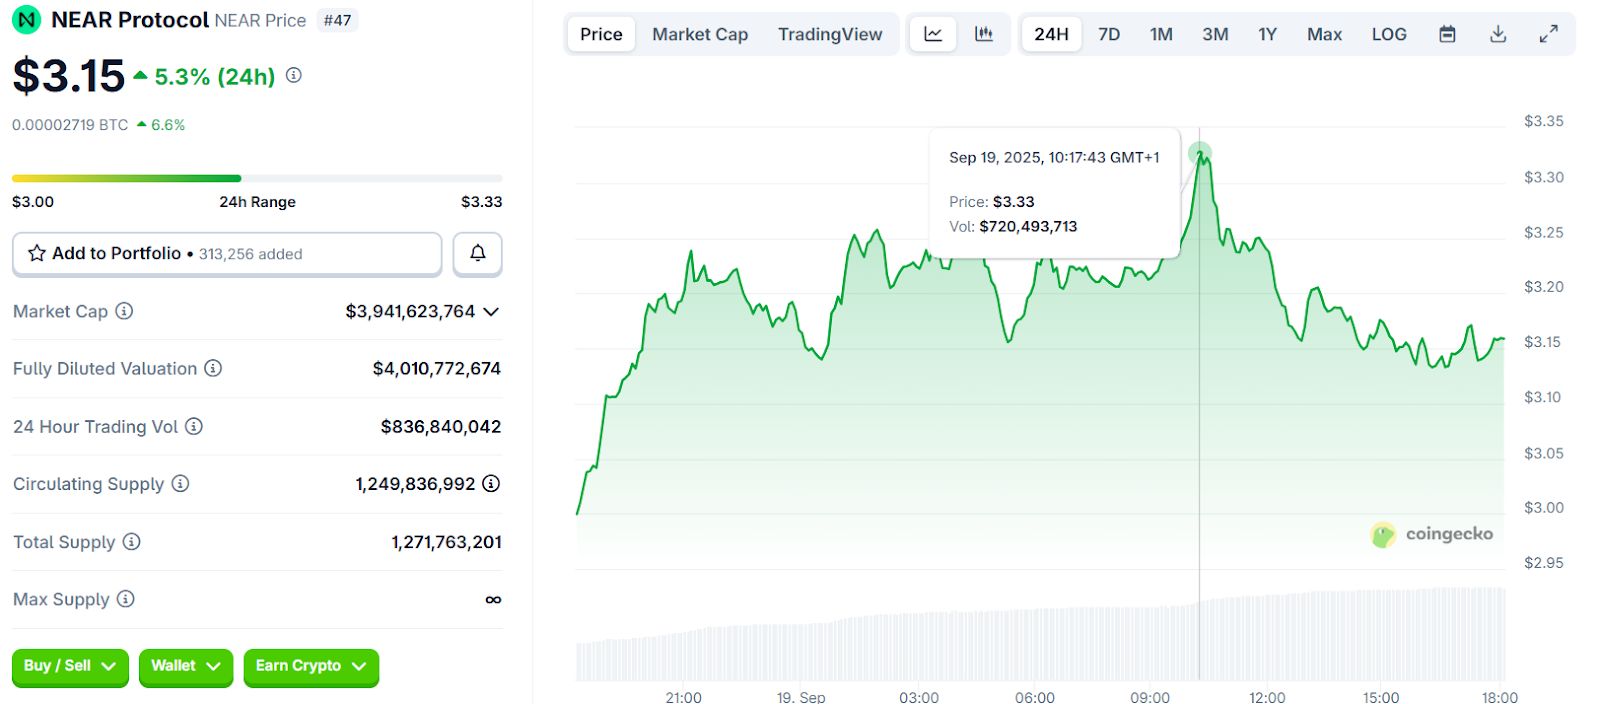Open the calendar date range icon
Viewport: 1600px width, 704px height.
tap(1447, 34)
